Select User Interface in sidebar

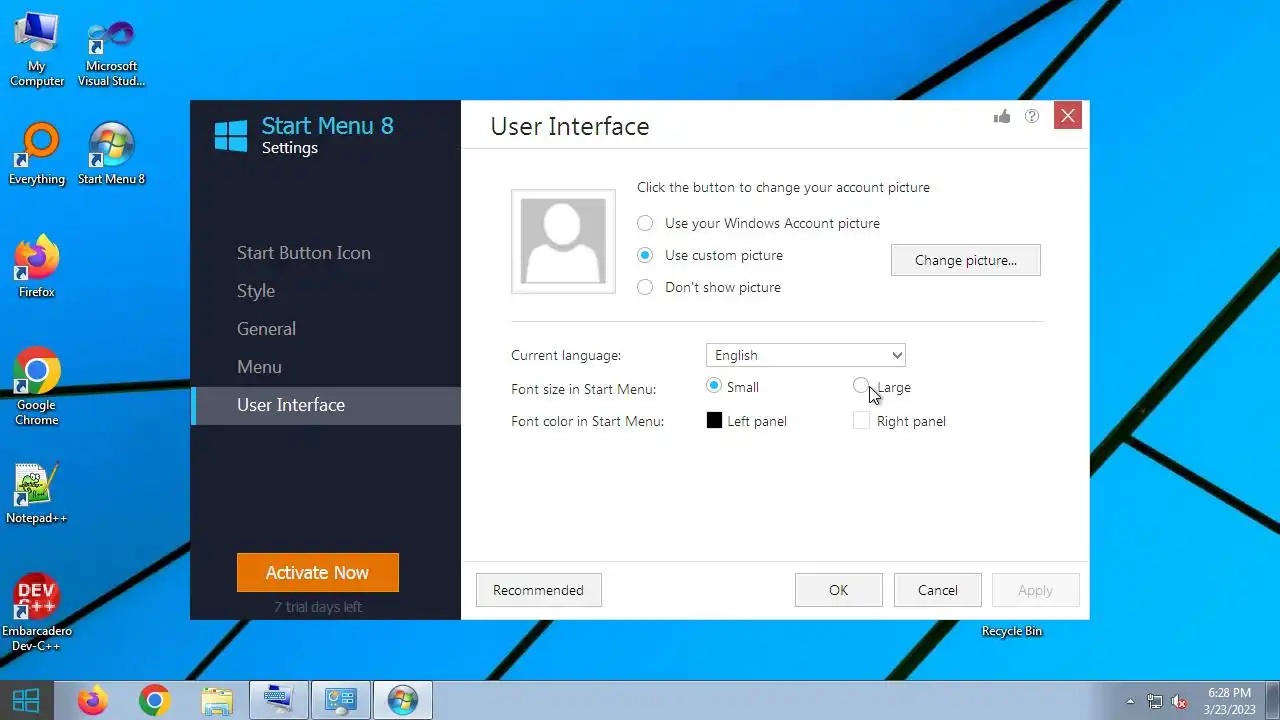pyautogui.click(x=326, y=405)
